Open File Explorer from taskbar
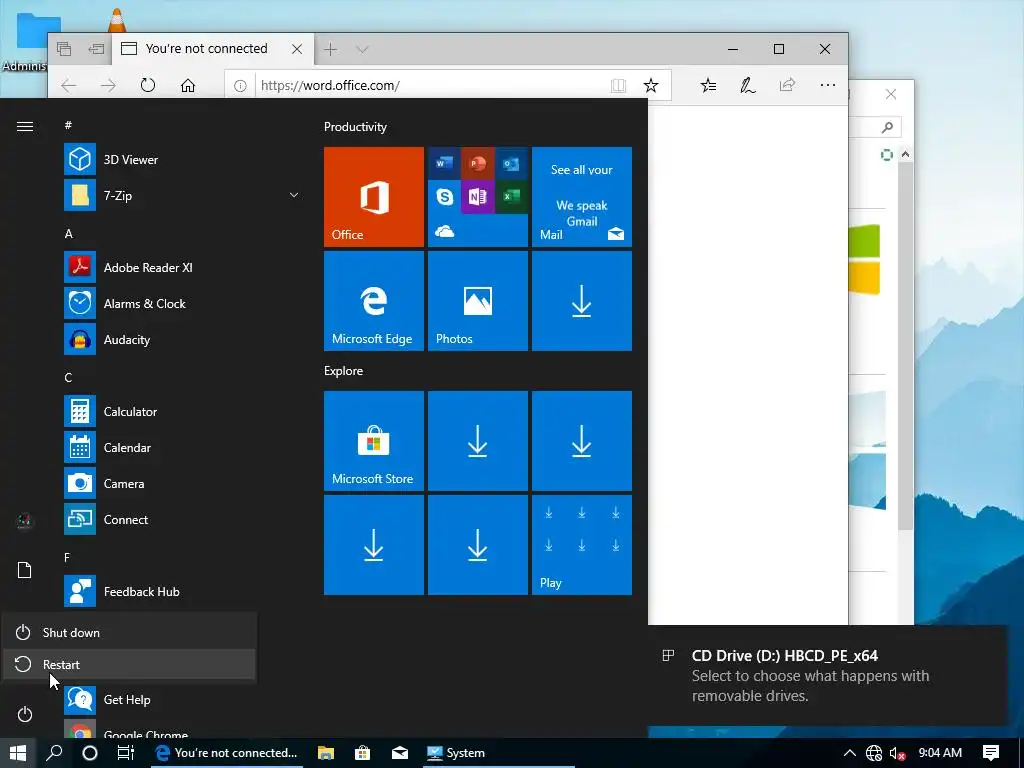 pos(325,753)
